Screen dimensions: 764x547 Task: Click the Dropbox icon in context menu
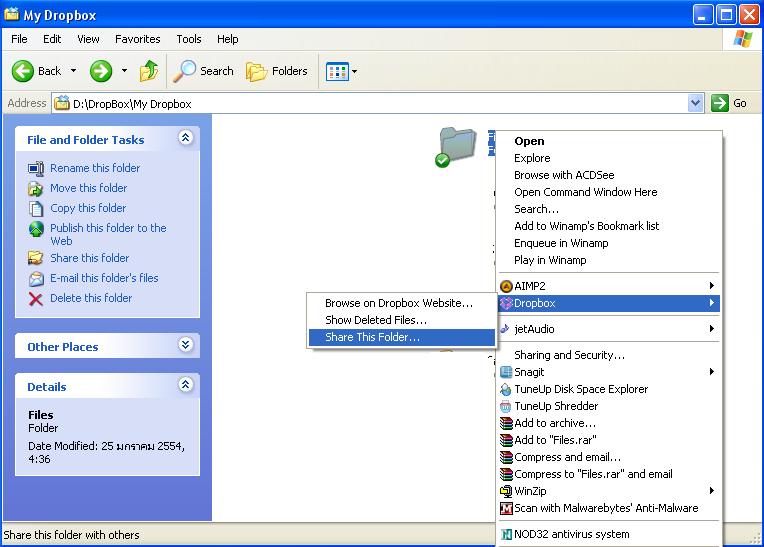click(x=506, y=303)
